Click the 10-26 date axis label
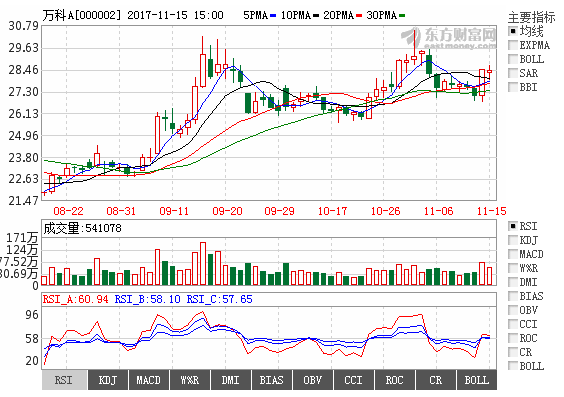 [386, 211]
